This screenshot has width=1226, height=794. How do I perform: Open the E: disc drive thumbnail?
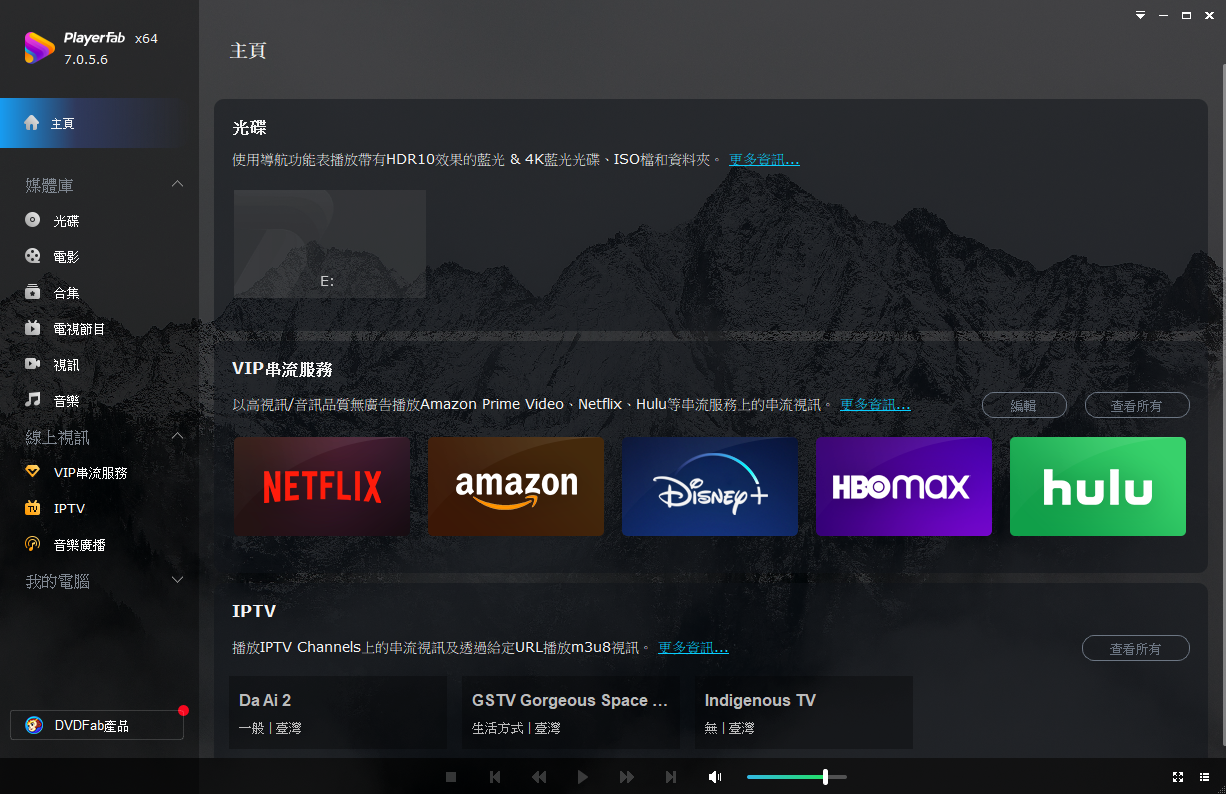(x=330, y=244)
